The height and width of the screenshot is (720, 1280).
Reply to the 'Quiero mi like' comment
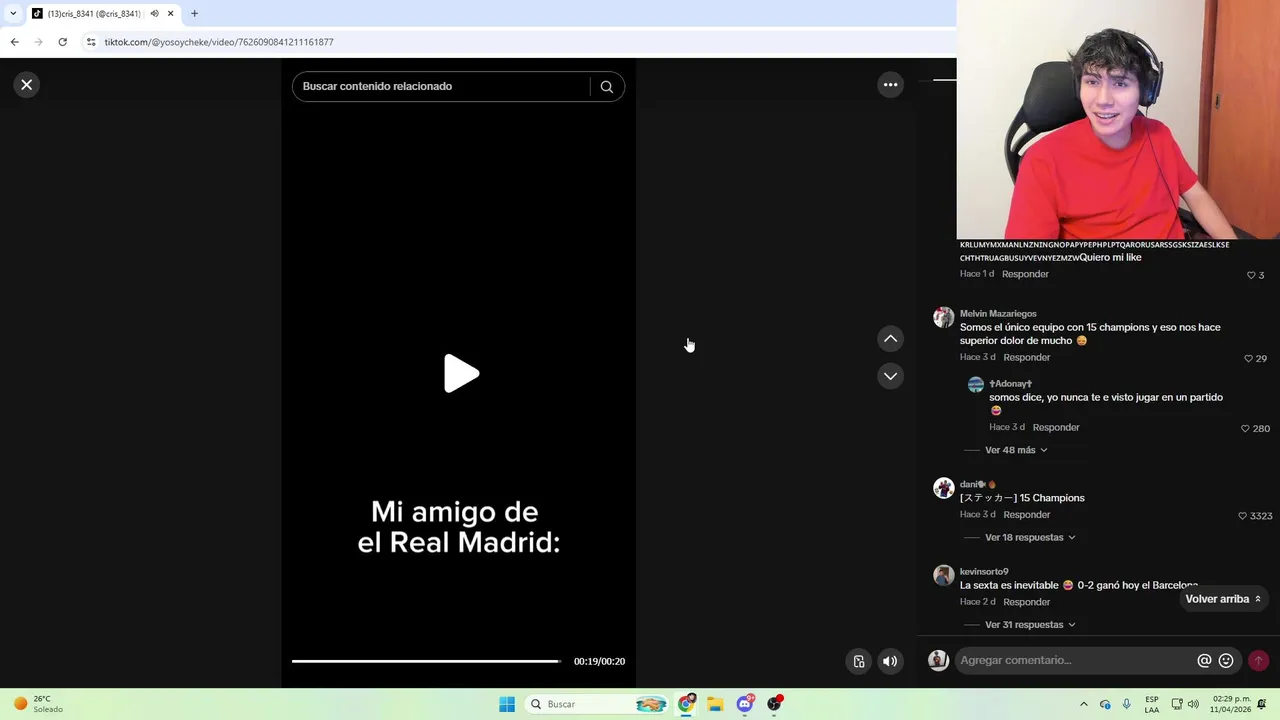1025,274
